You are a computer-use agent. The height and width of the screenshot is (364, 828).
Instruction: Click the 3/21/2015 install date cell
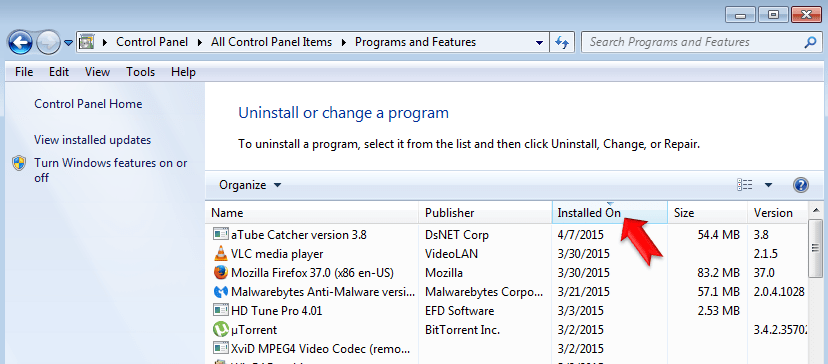click(584, 292)
